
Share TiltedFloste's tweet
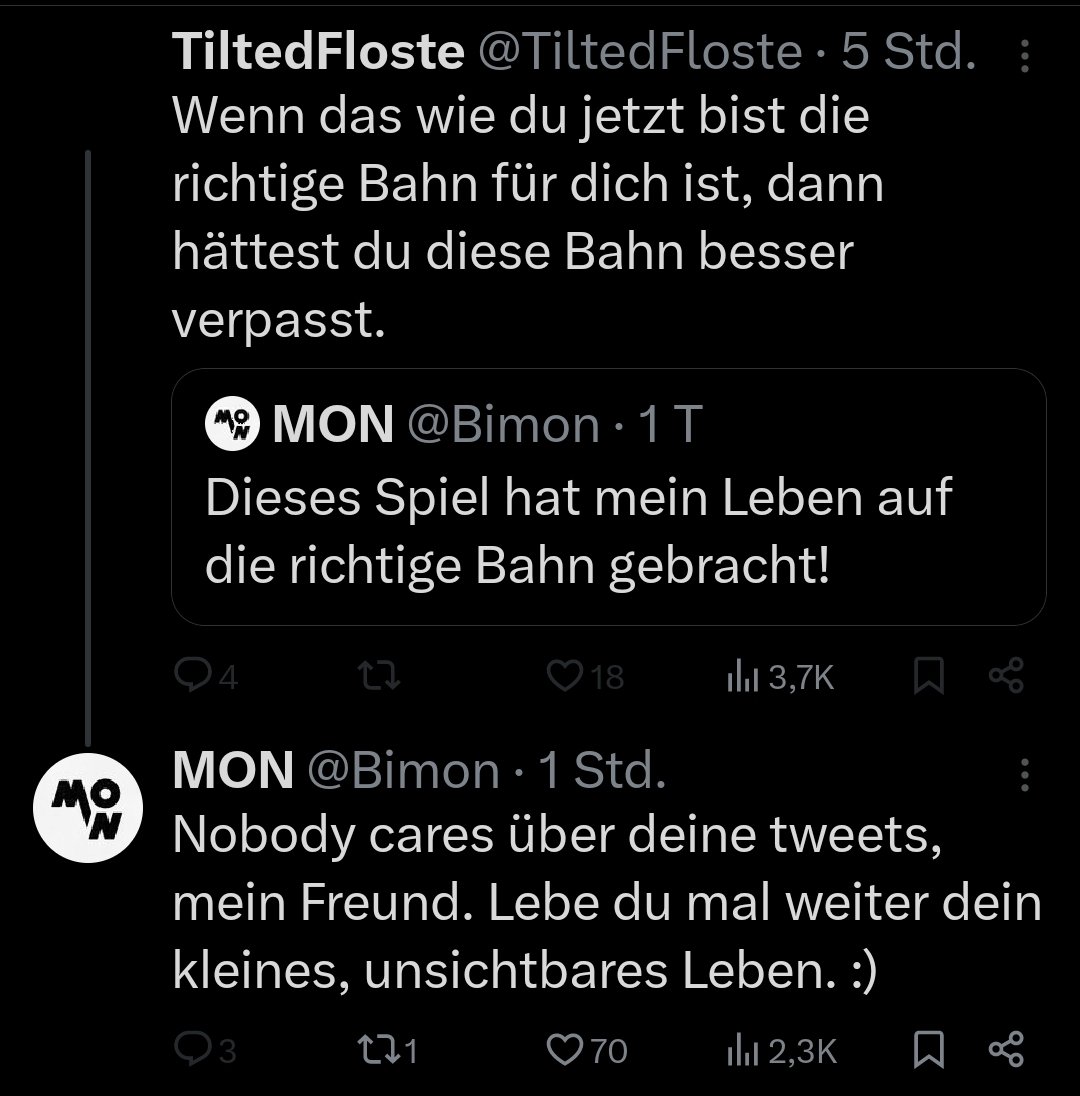point(1006,675)
